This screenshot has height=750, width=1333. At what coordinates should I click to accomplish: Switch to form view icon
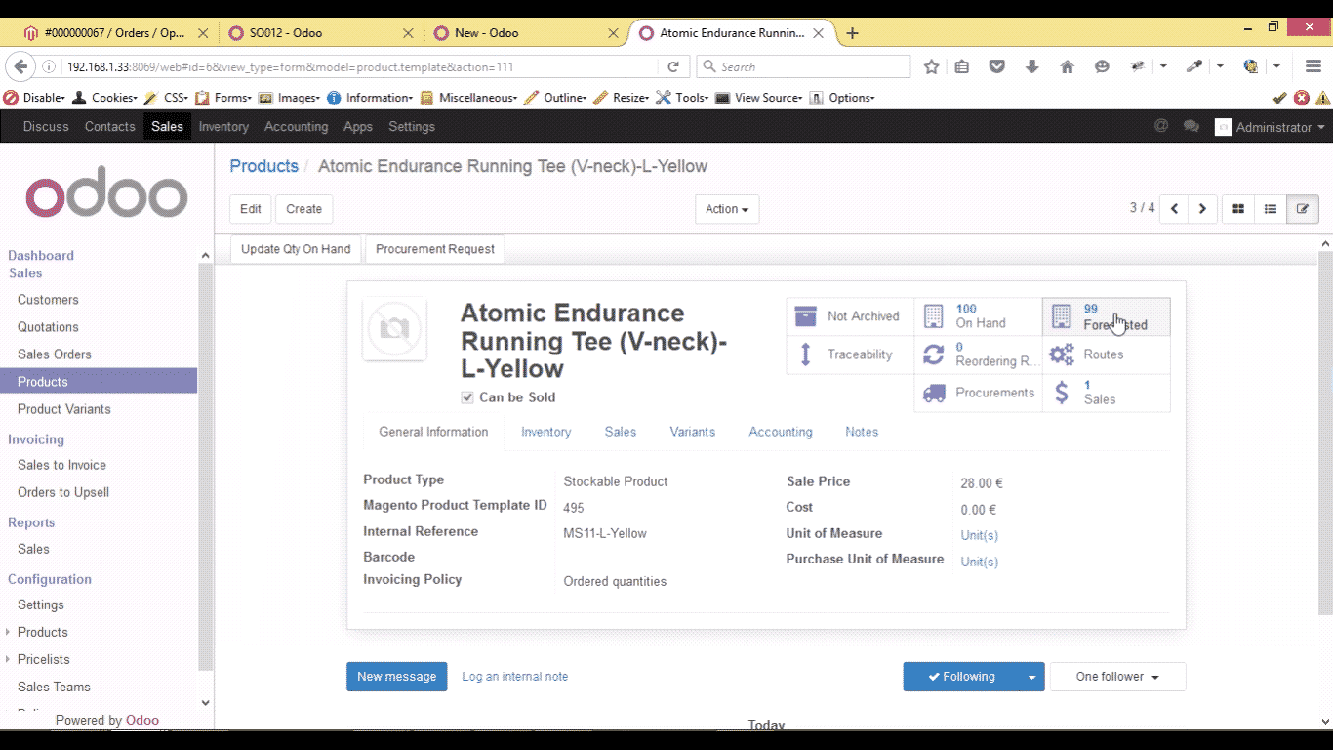tap(1302, 209)
